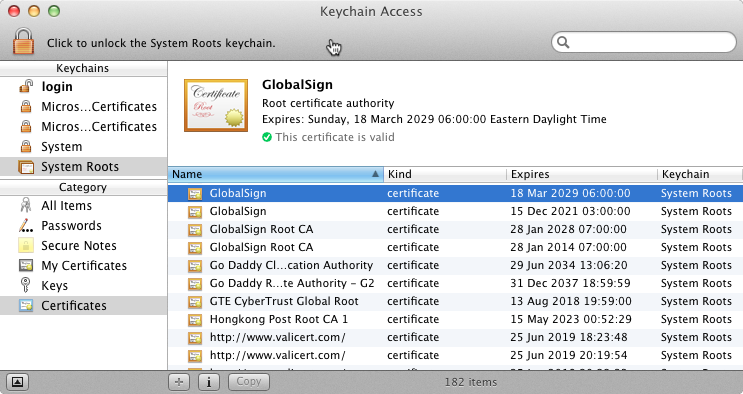The image size is (743, 394).
Task: Click the yellow note icon for Secure Notes
Action: (26, 246)
